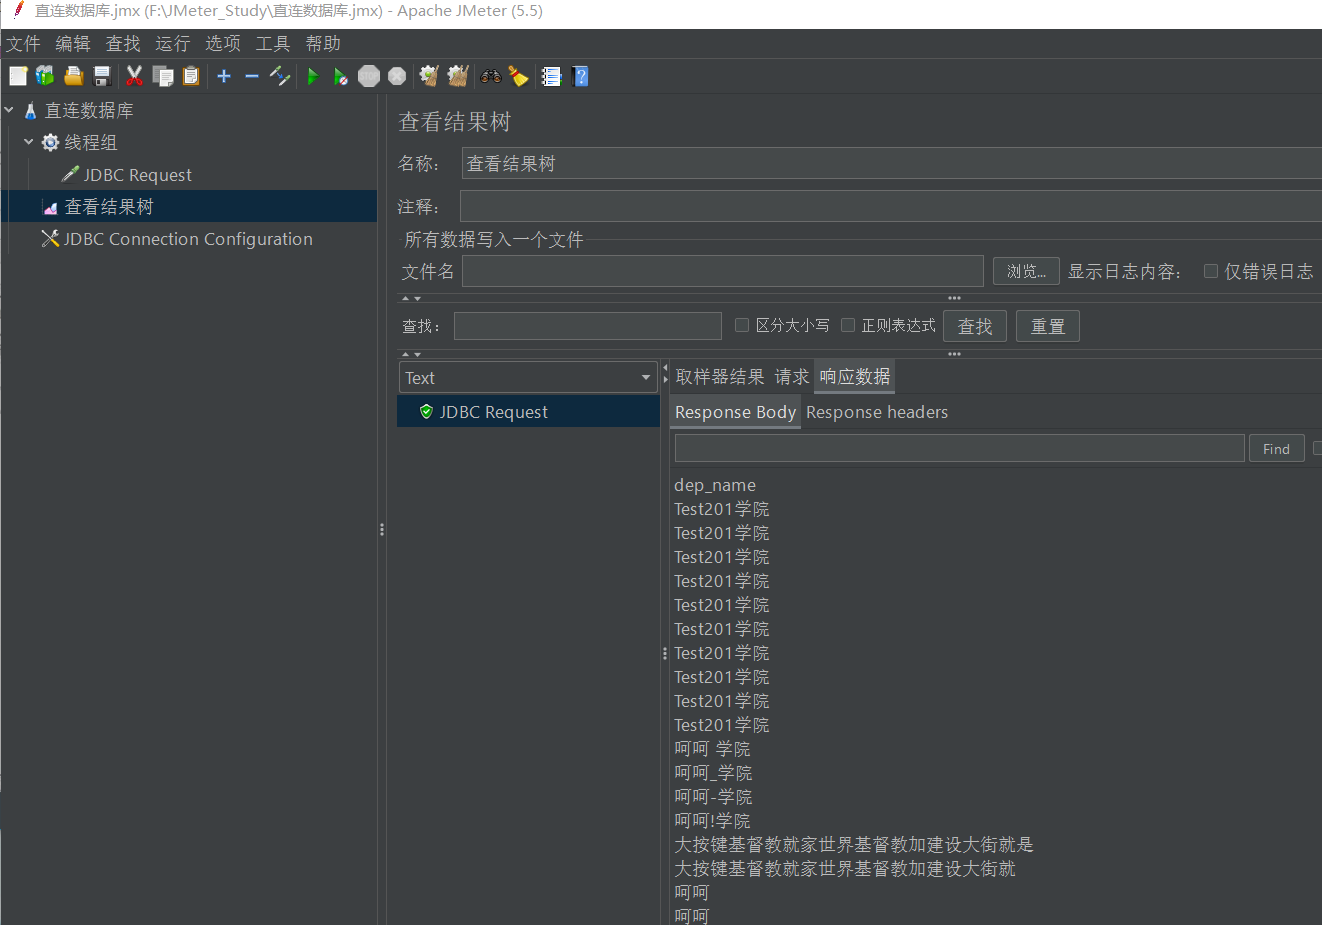Toggle the 区分大小写 checkbox

pos(742,325)
